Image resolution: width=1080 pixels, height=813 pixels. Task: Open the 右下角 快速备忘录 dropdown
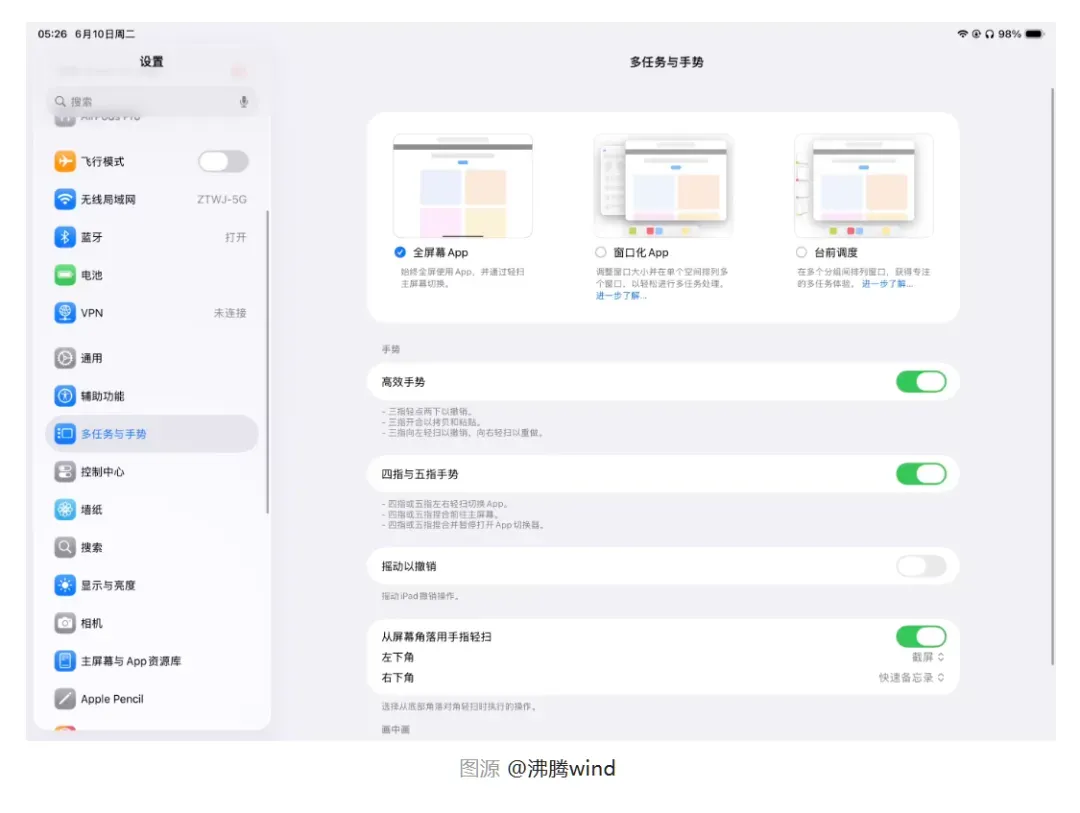(911, 678)
